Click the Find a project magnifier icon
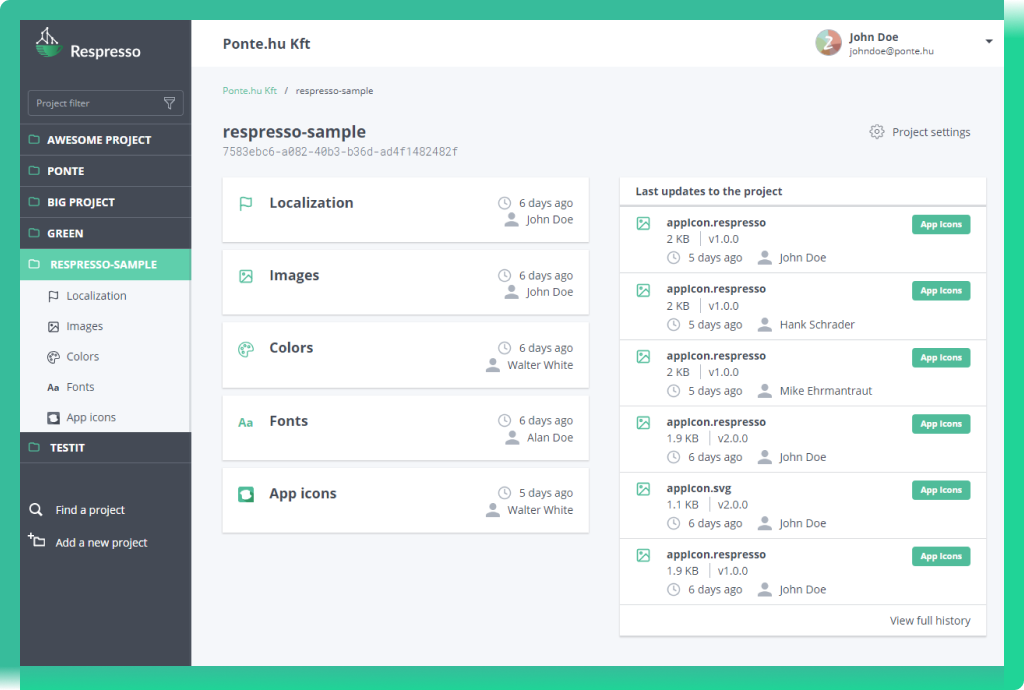Screen dimensions: 1024x690 36,510
